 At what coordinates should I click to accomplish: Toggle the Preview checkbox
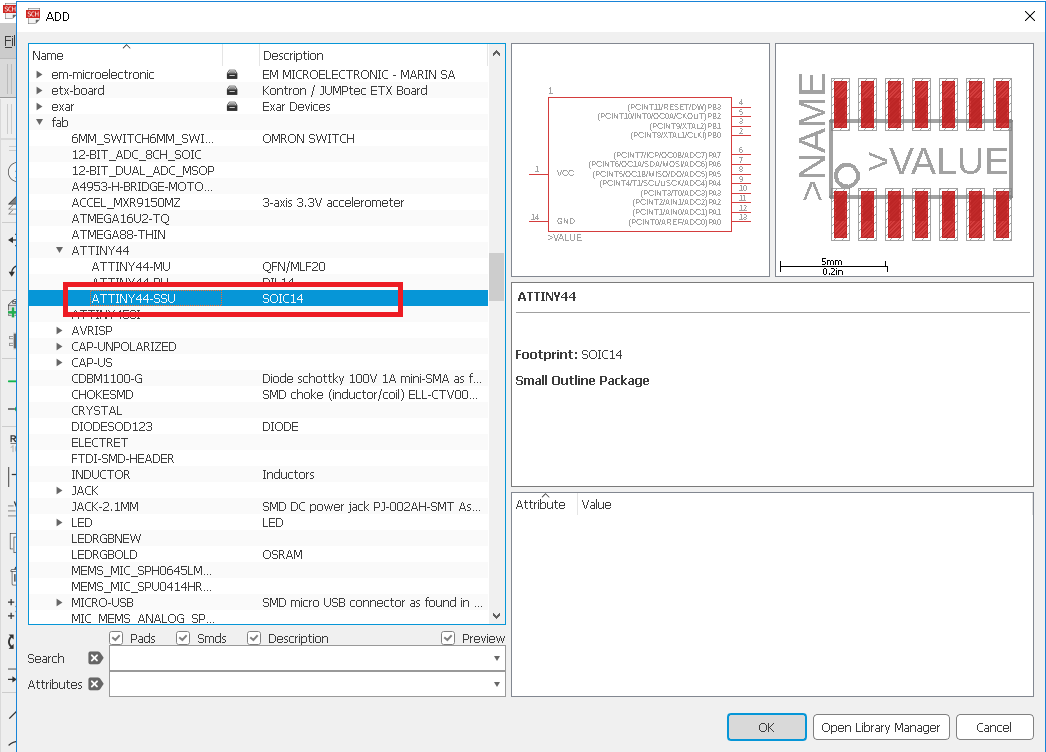click(448, 638)
